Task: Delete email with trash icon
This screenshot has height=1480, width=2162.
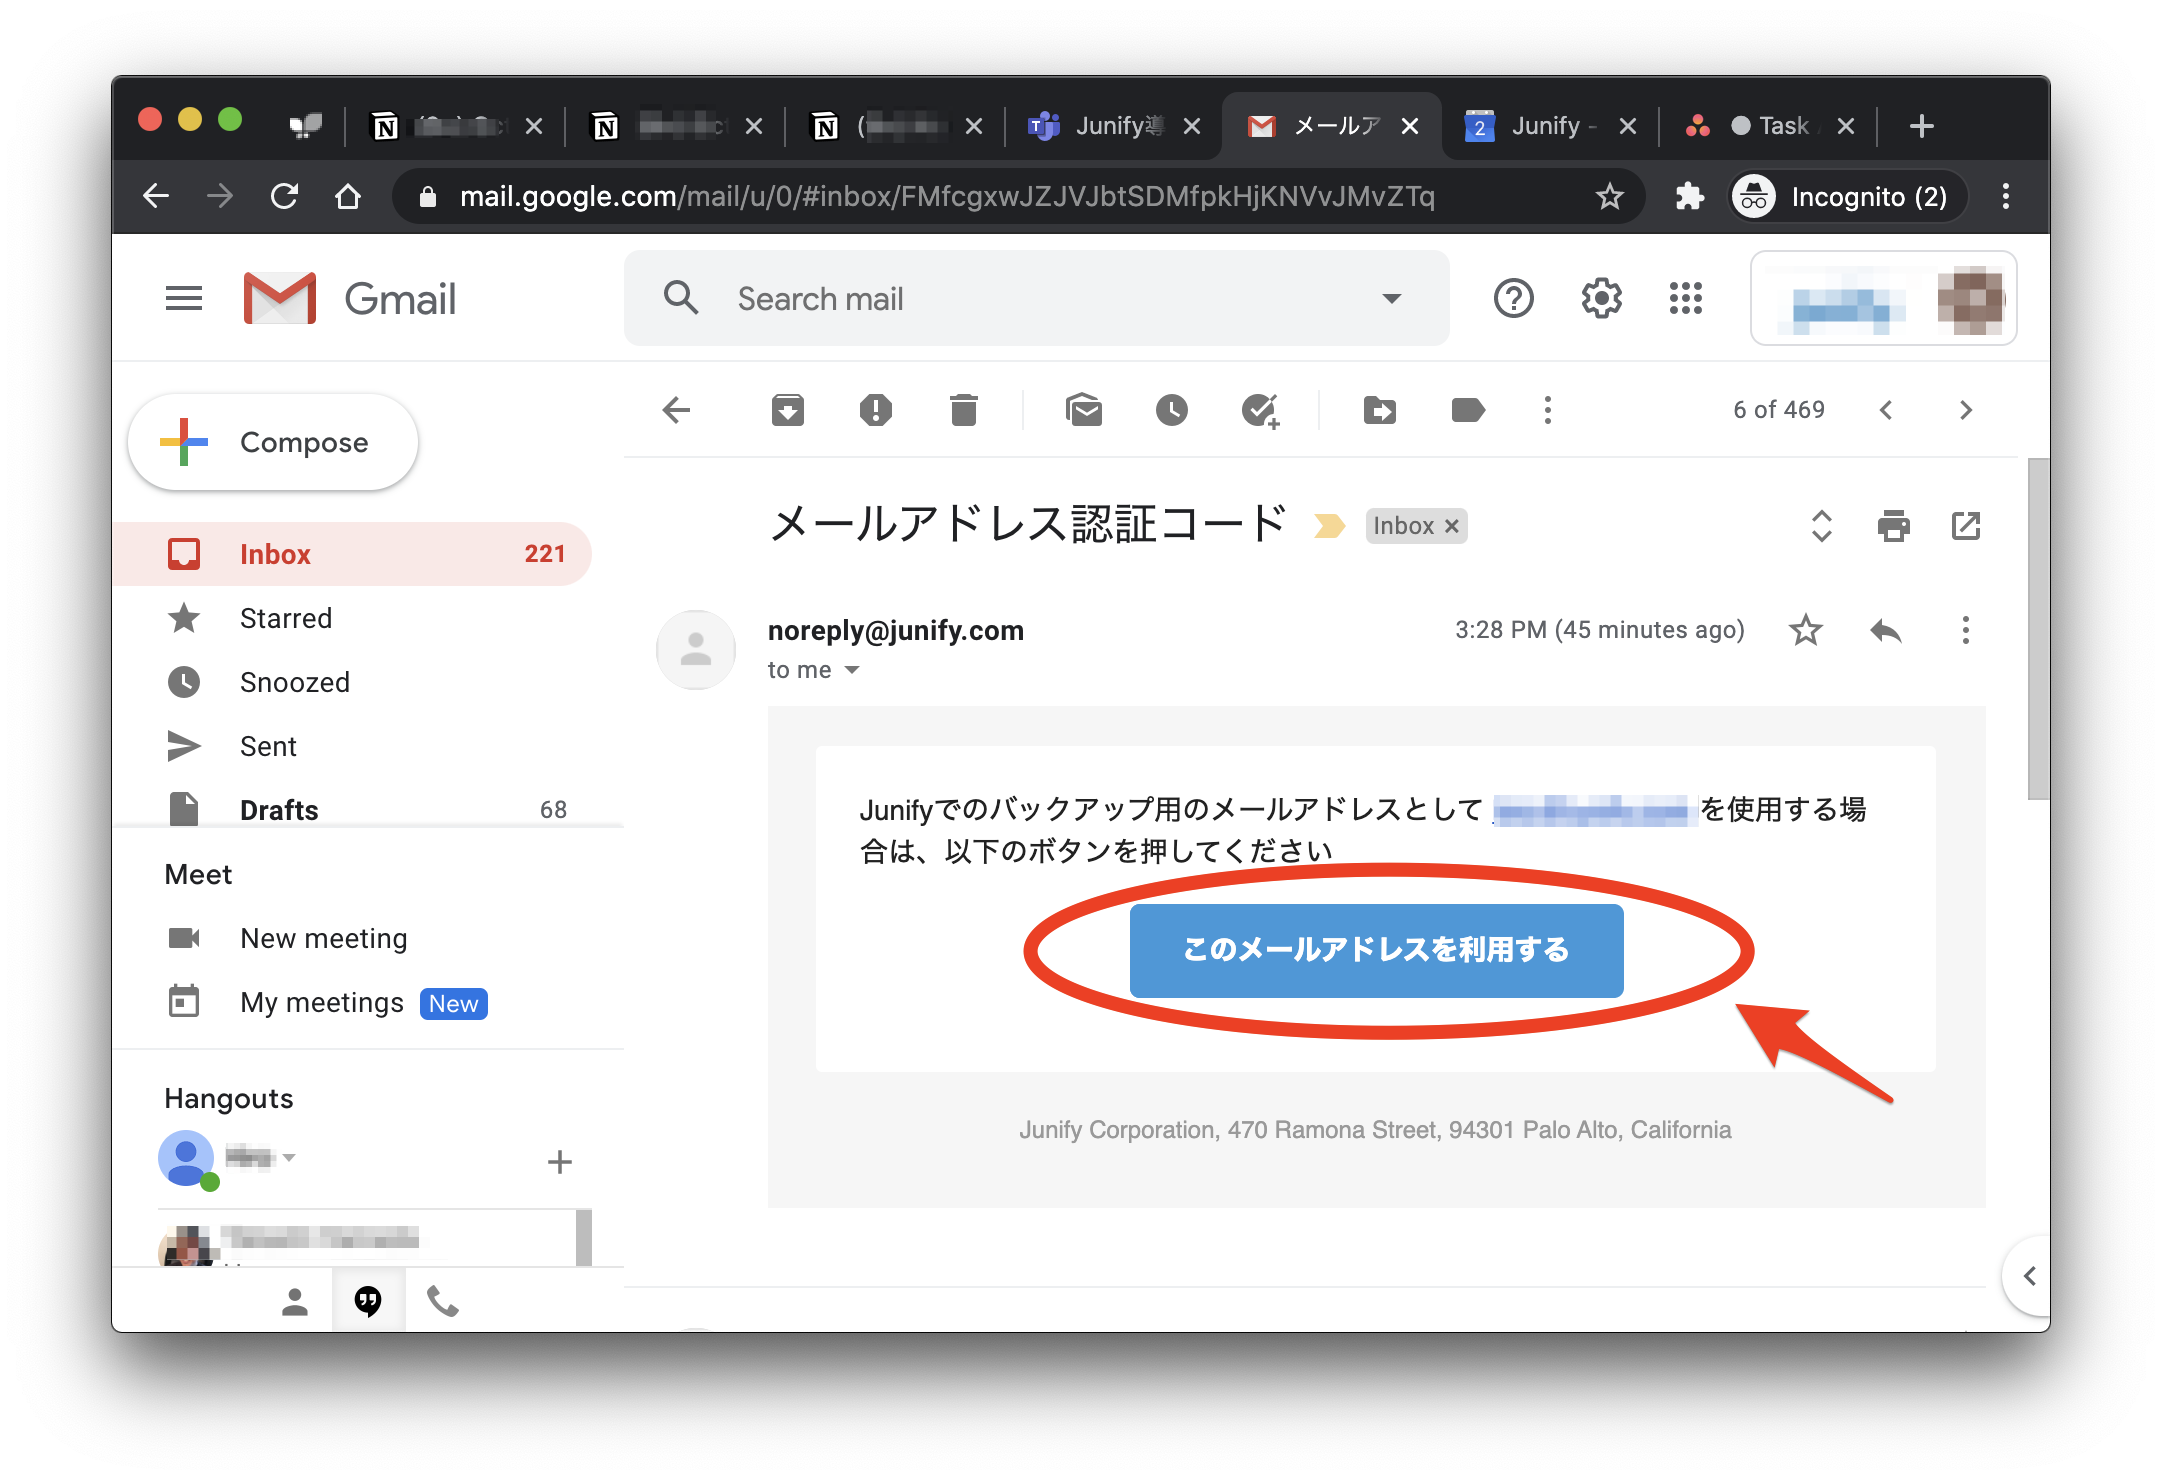Action: pyautogui.click(x=963, y=410)
